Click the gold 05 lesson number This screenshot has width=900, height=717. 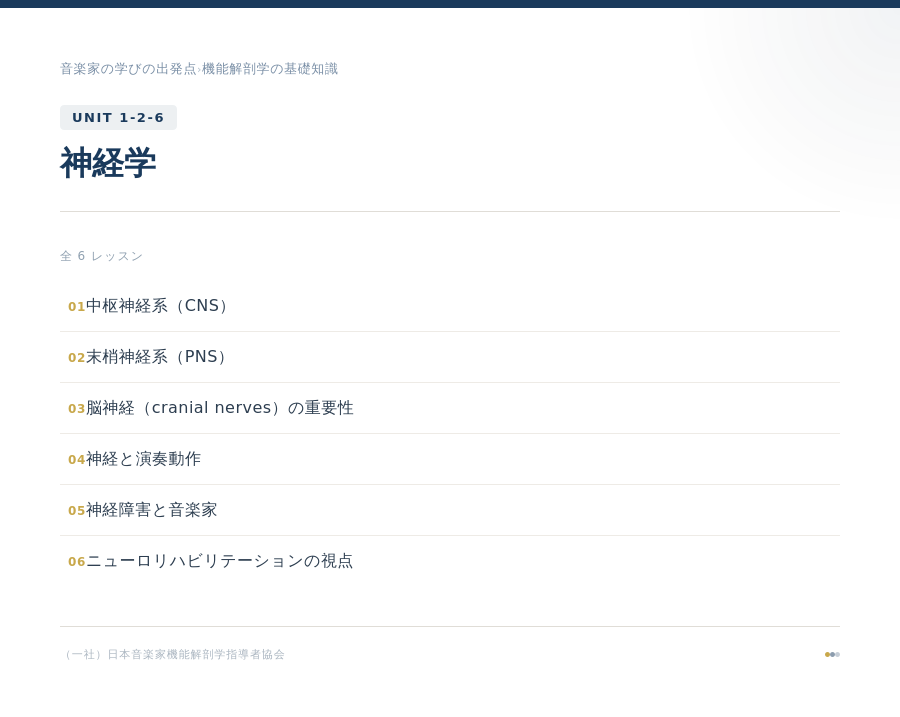tap(76, 511)
